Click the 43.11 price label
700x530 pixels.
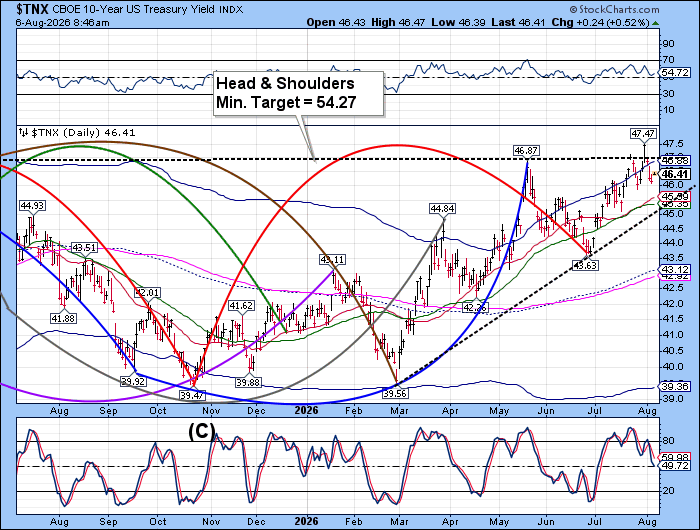tap(333, 259)
